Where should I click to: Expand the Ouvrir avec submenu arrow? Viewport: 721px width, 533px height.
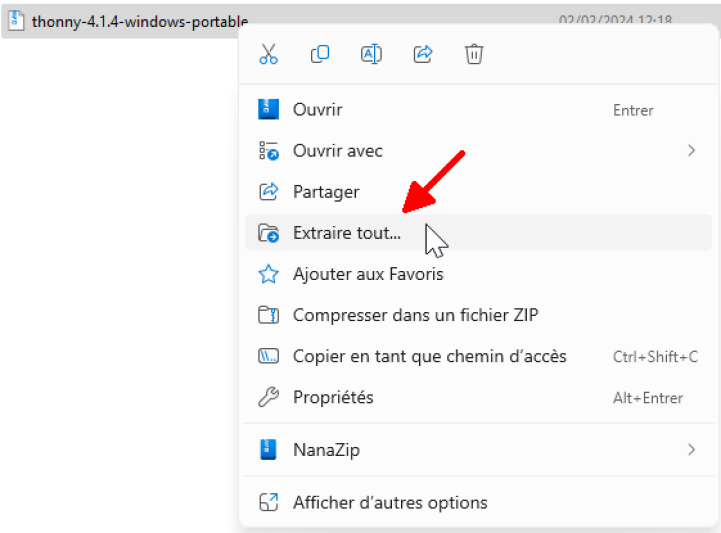(690, 151)
